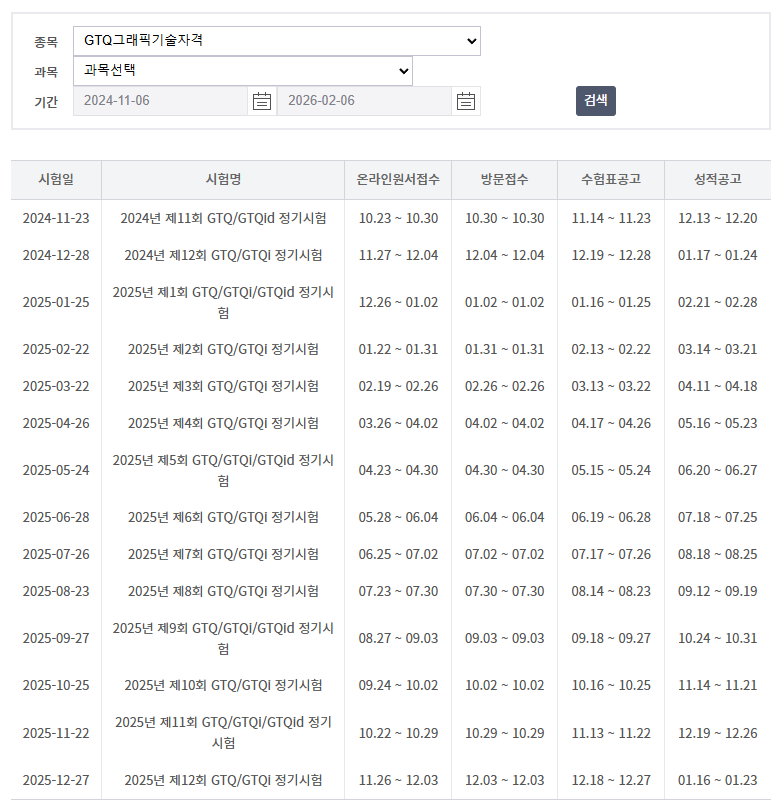Click the 시험명 column header
Image resolution: width=783 pixels, height=808 pixels.
(x=223, y=179)
